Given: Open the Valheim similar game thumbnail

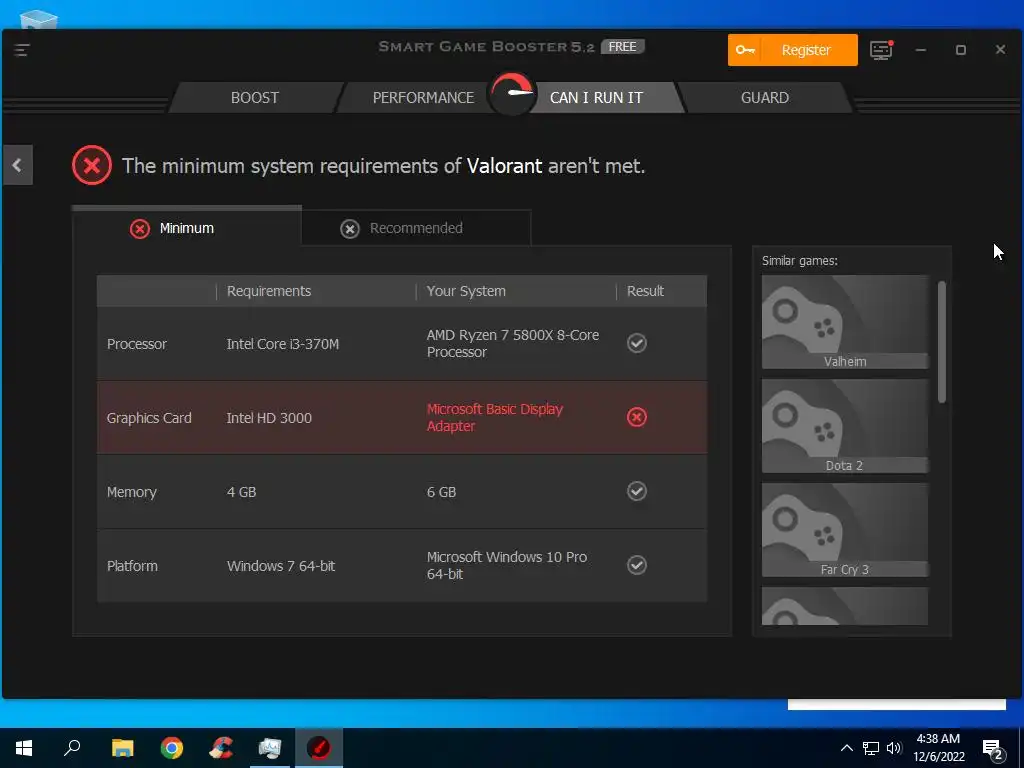Looking at the screenshot, I should [845, 322].
